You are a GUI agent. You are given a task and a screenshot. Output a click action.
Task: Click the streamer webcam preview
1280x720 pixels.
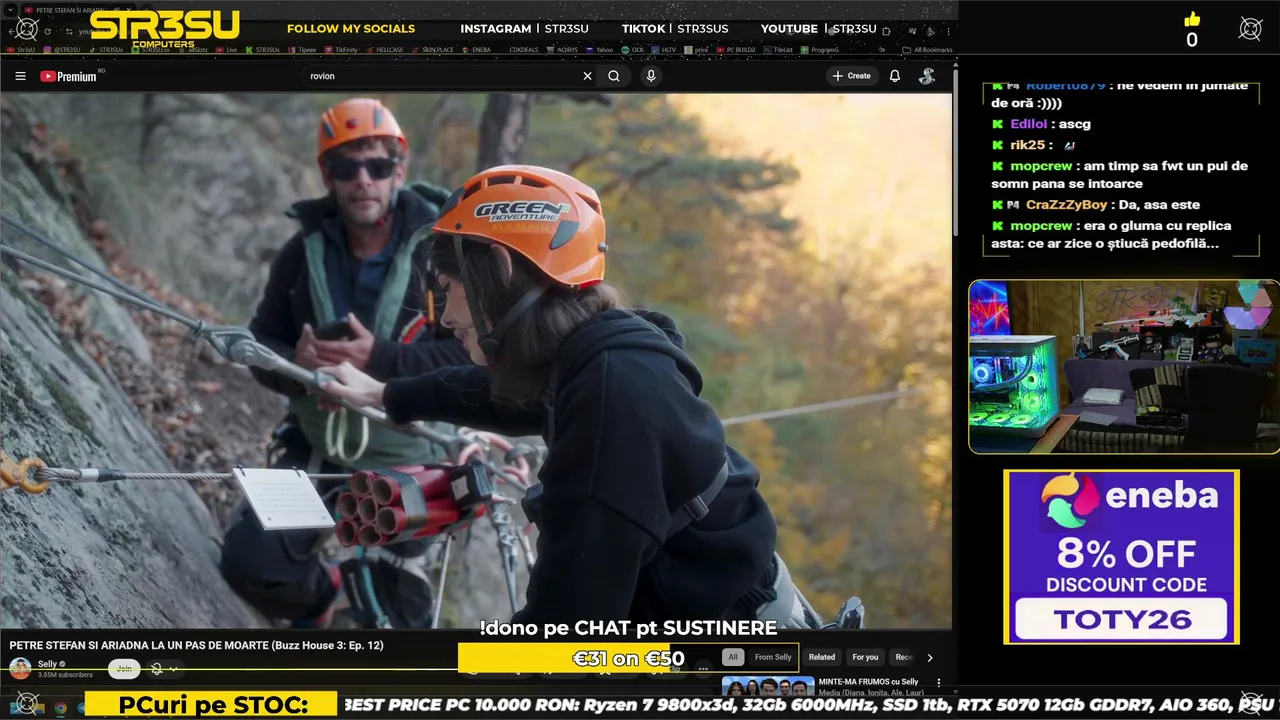[x=1123, y=367]
